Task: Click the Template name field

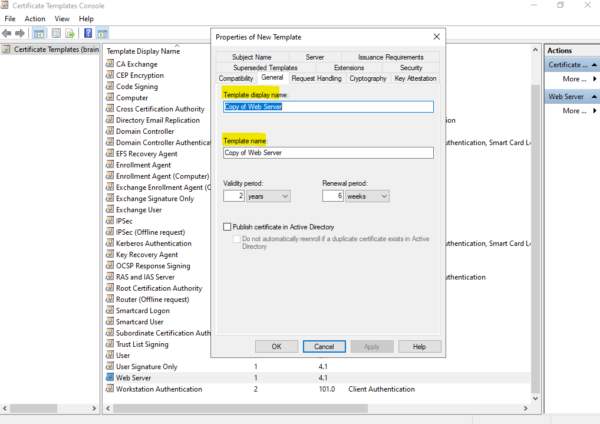Action: pos(328,153)
